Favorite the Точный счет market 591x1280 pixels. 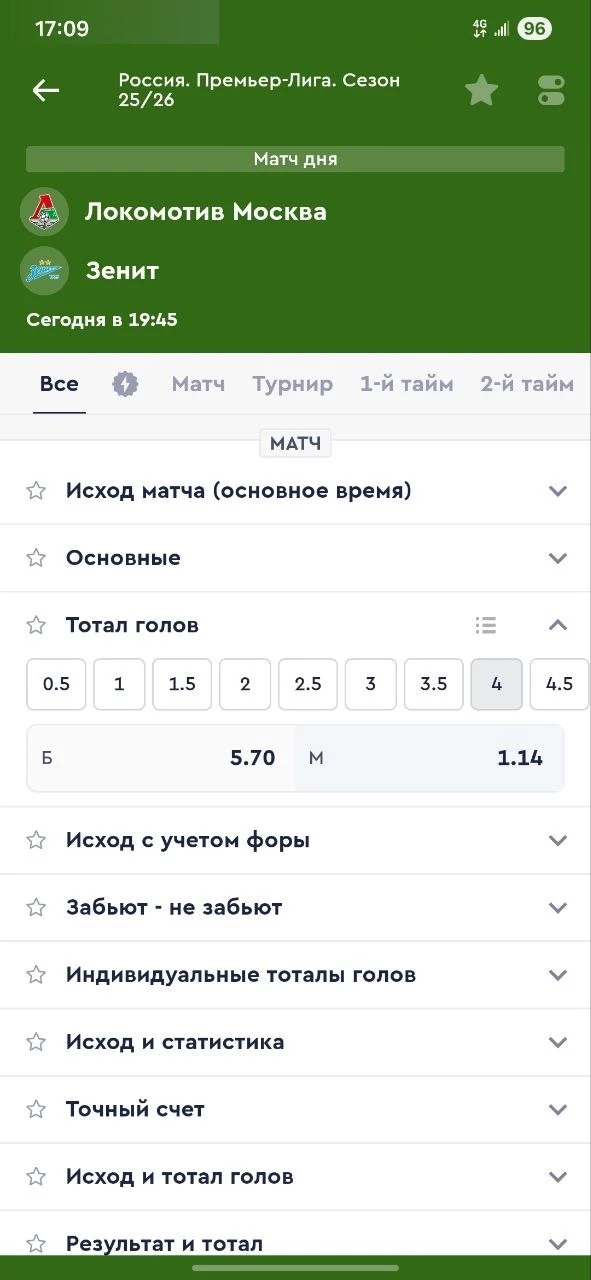point(36,1108)
